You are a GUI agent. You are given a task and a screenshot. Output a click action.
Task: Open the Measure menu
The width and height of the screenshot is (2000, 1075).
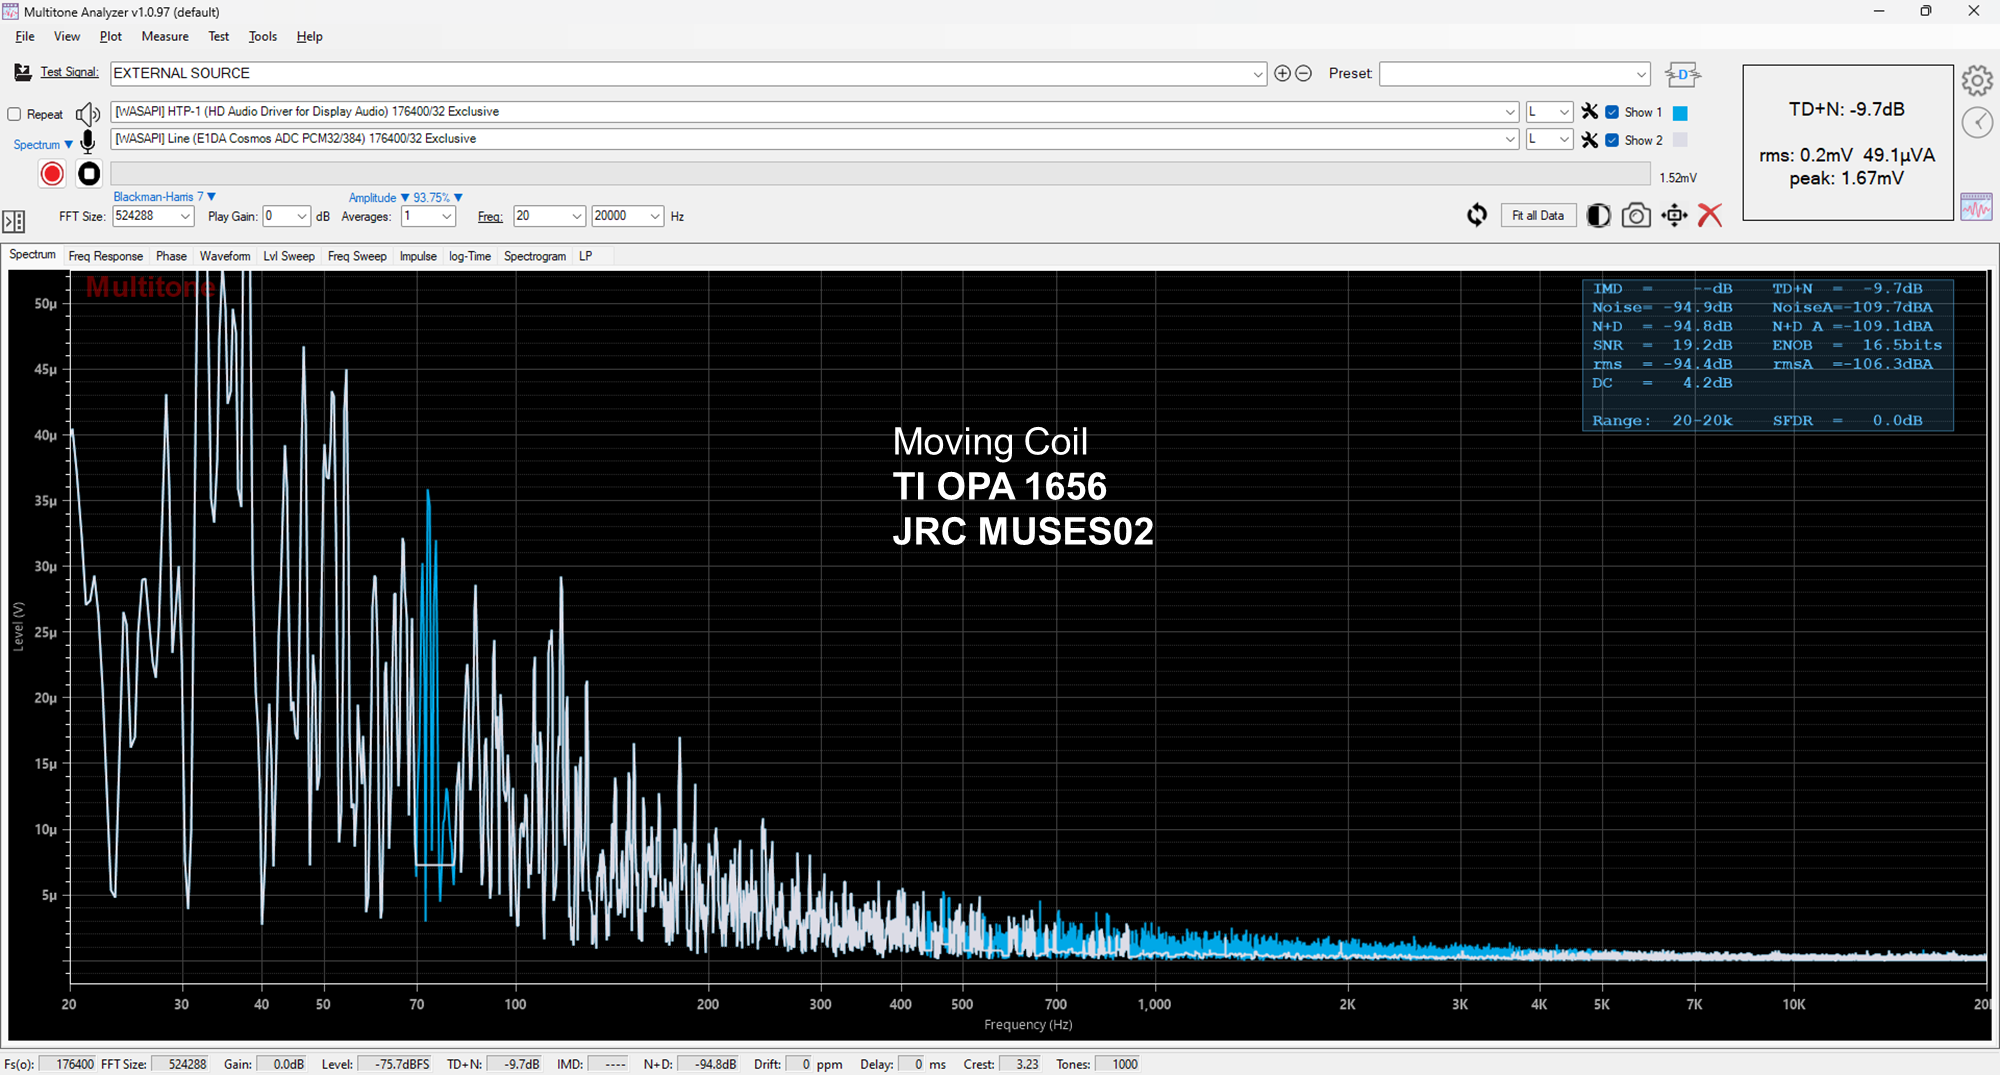pos(165,36)
